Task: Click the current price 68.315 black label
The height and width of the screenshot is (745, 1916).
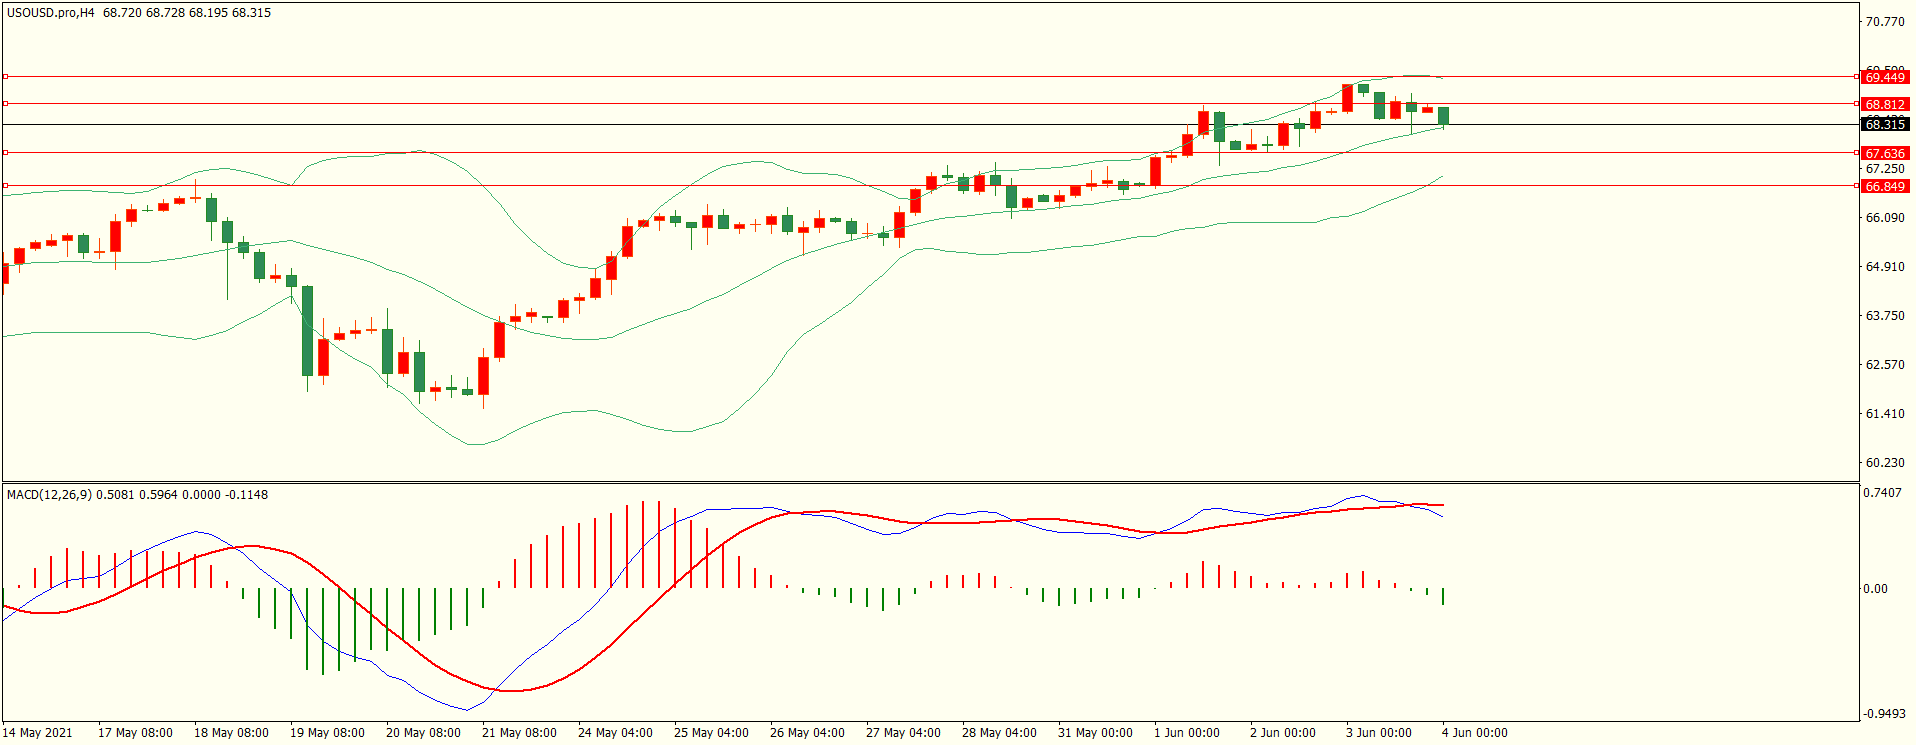Action: [x=1884, y=124]
